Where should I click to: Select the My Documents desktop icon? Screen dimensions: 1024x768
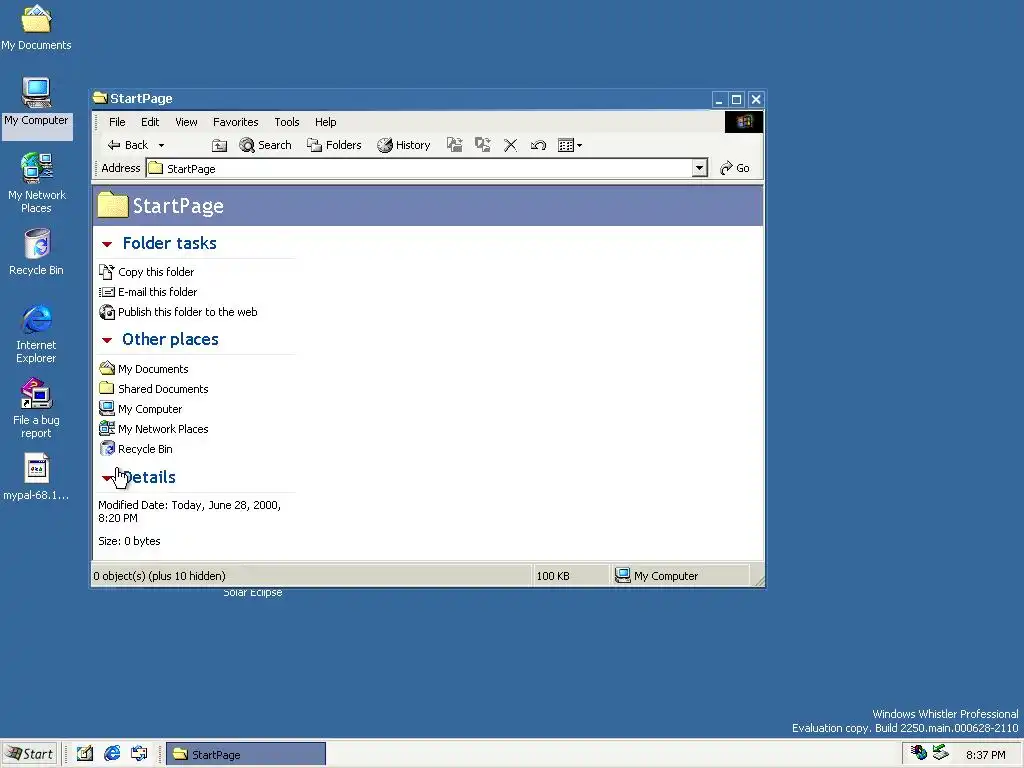coord(36,27)
